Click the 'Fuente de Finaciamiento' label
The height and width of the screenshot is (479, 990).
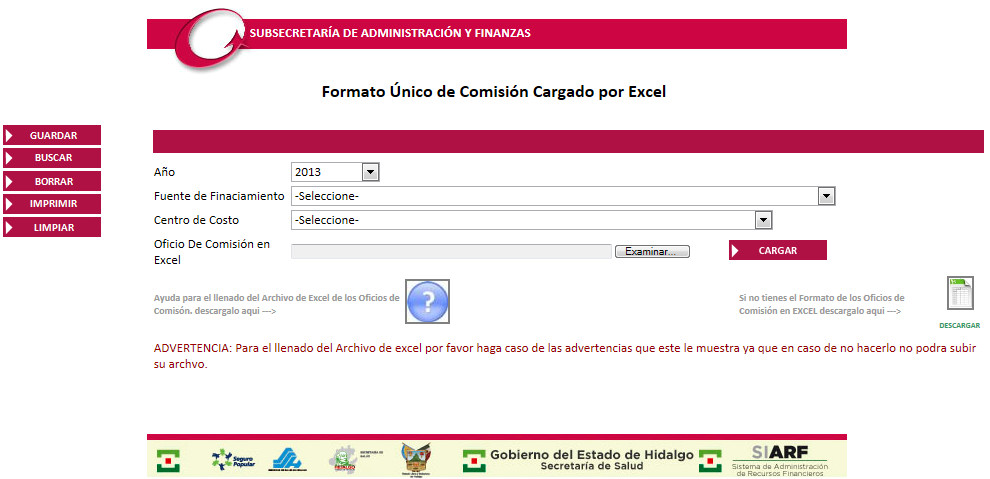click(219, 196)
